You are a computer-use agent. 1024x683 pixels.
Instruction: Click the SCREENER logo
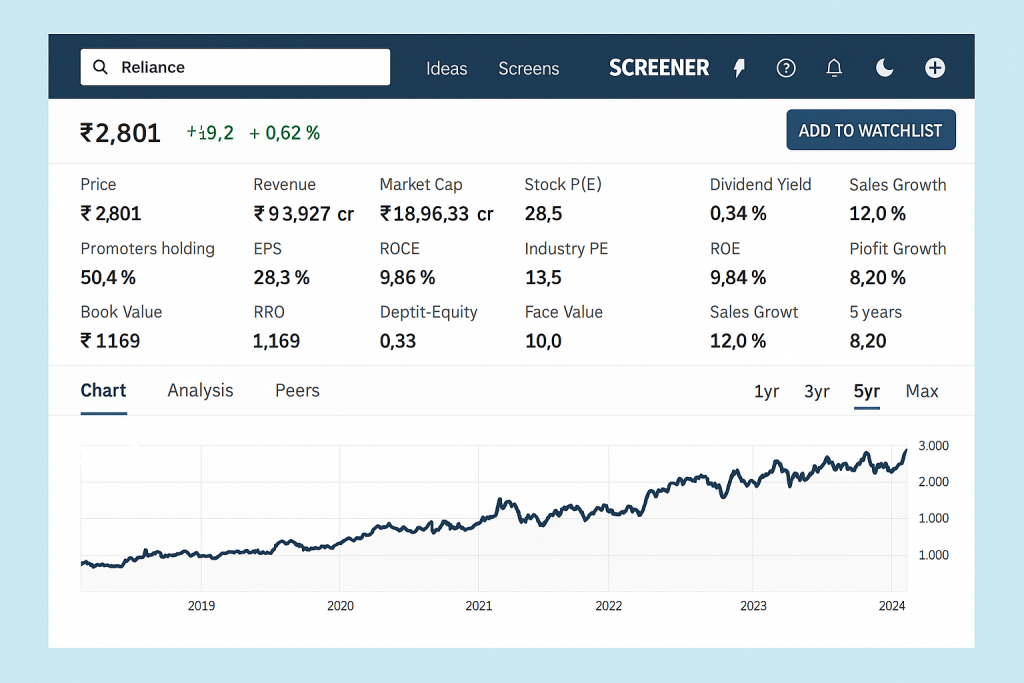[658, 68]
